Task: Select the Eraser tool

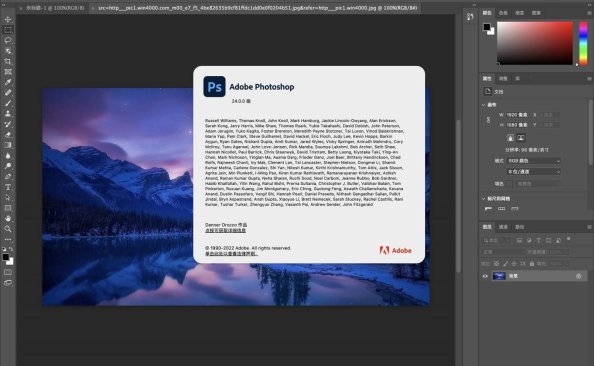Action: (x=8, y=135)
